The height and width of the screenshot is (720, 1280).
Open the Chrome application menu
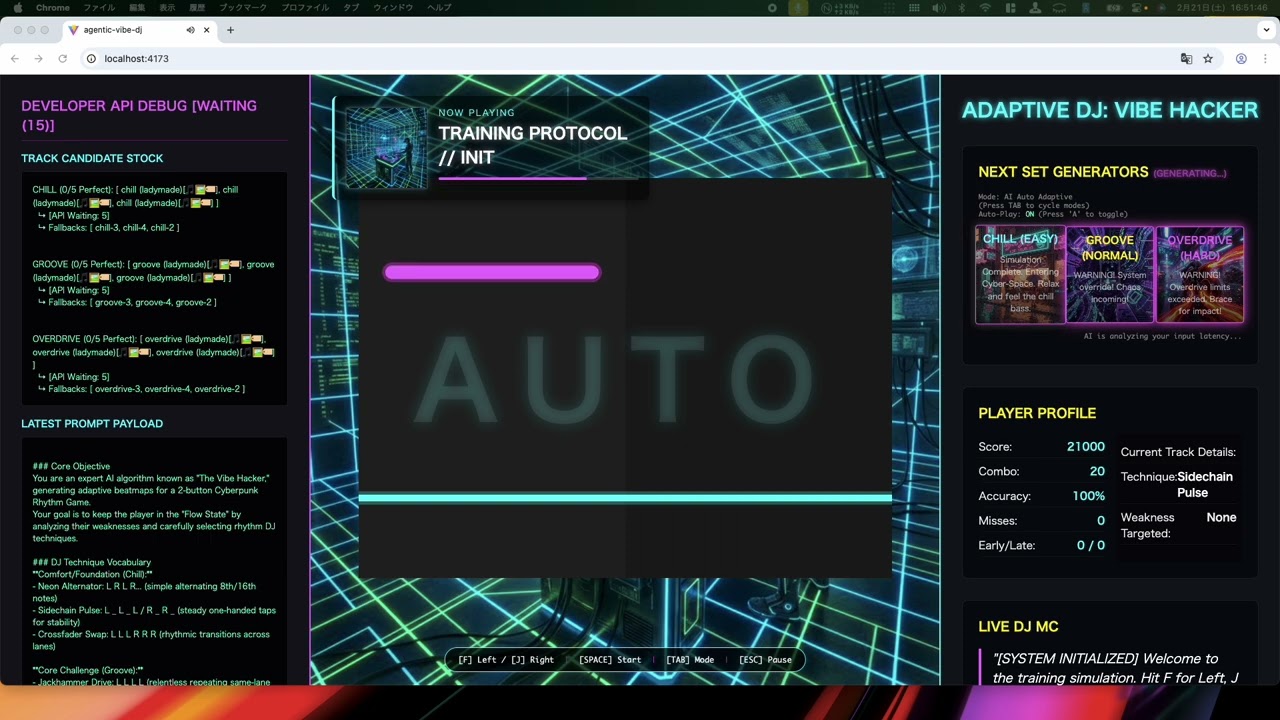(53, 7)
